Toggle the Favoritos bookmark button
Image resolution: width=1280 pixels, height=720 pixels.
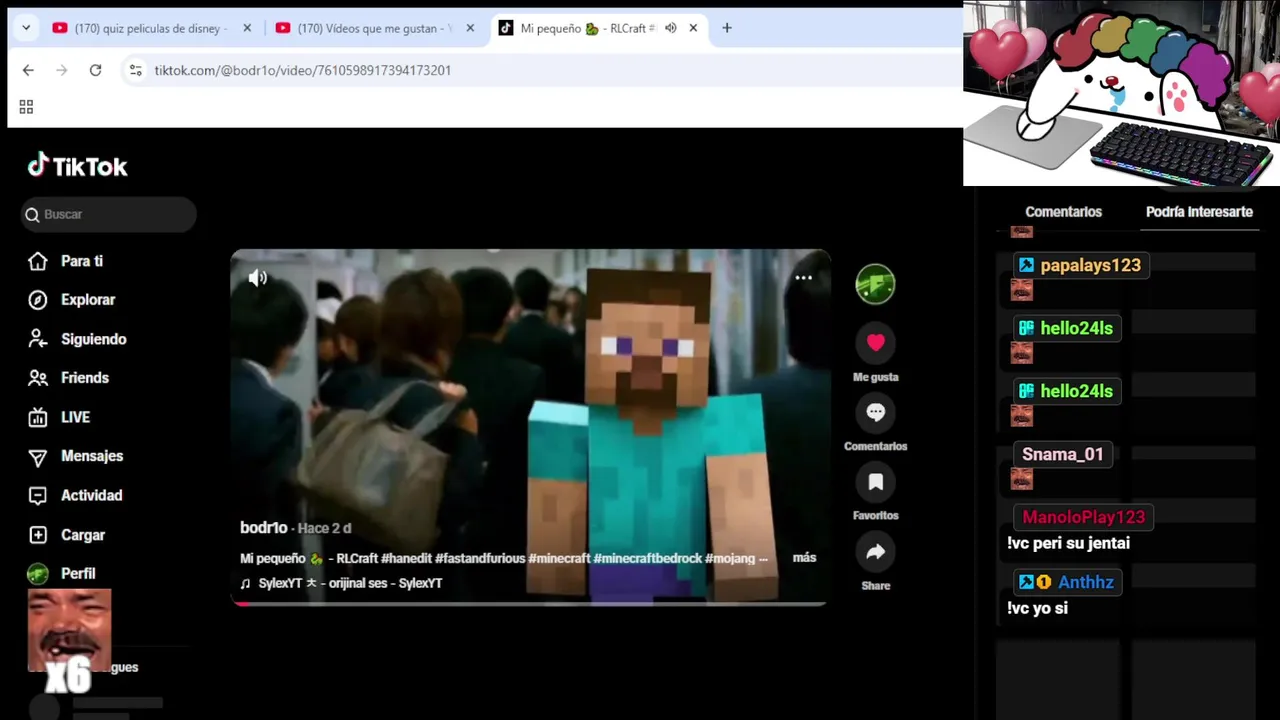(875, 482)
